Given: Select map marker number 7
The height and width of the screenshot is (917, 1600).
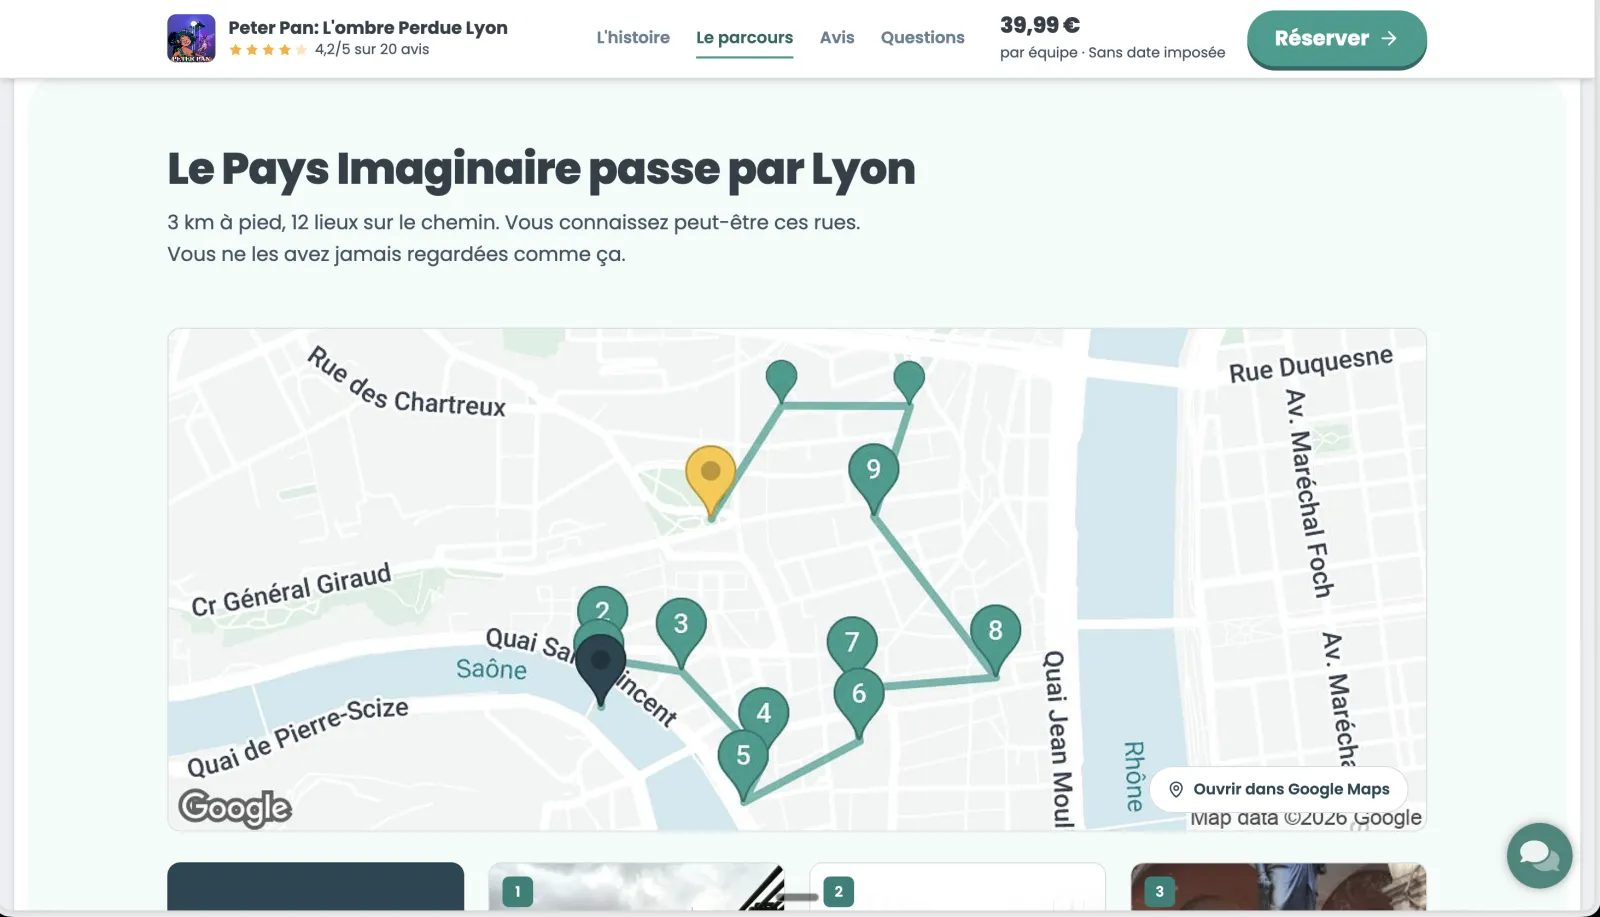Looking at the screenshot, I should click(x=852, y=641).
